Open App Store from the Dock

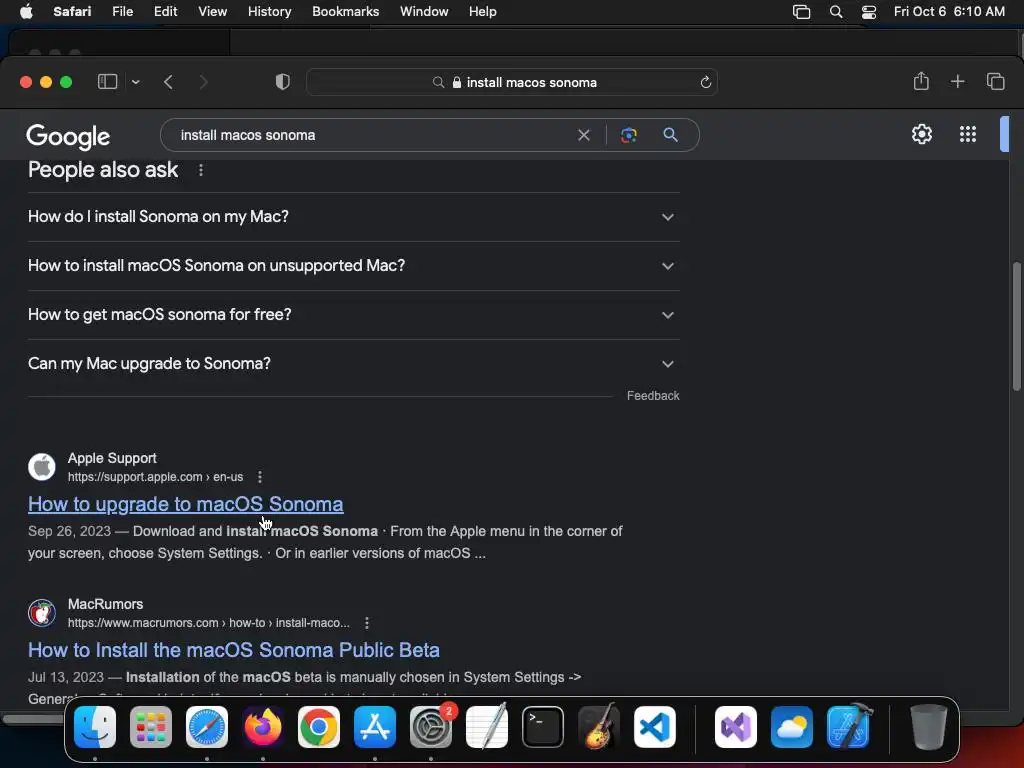375,727
